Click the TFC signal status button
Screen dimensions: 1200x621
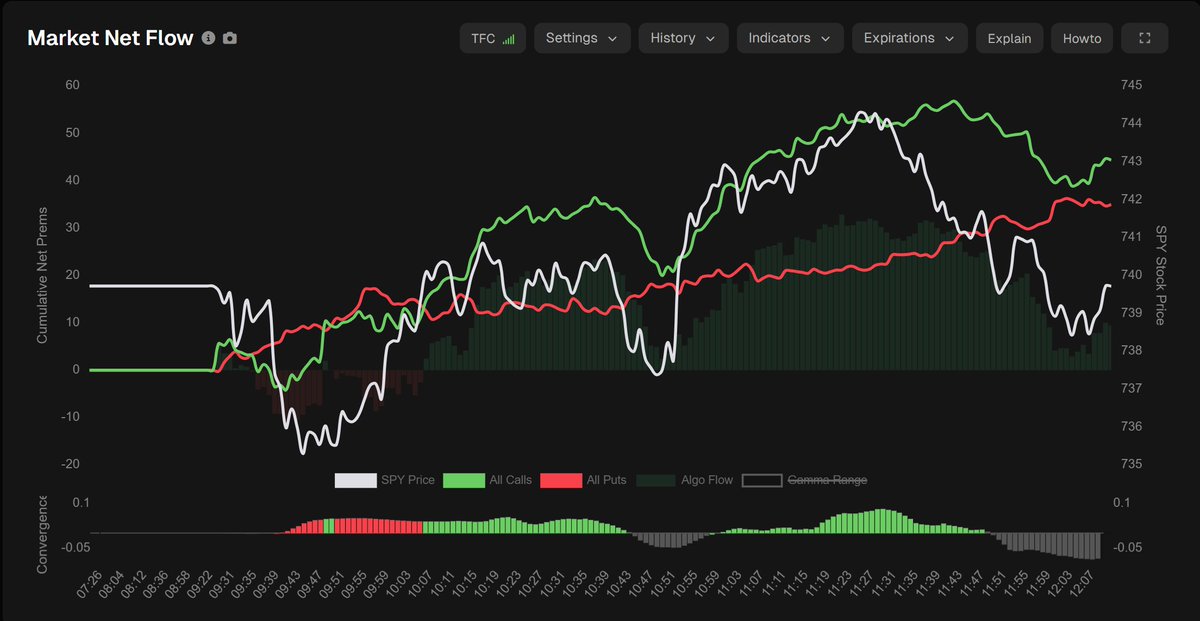click(494, 38)
